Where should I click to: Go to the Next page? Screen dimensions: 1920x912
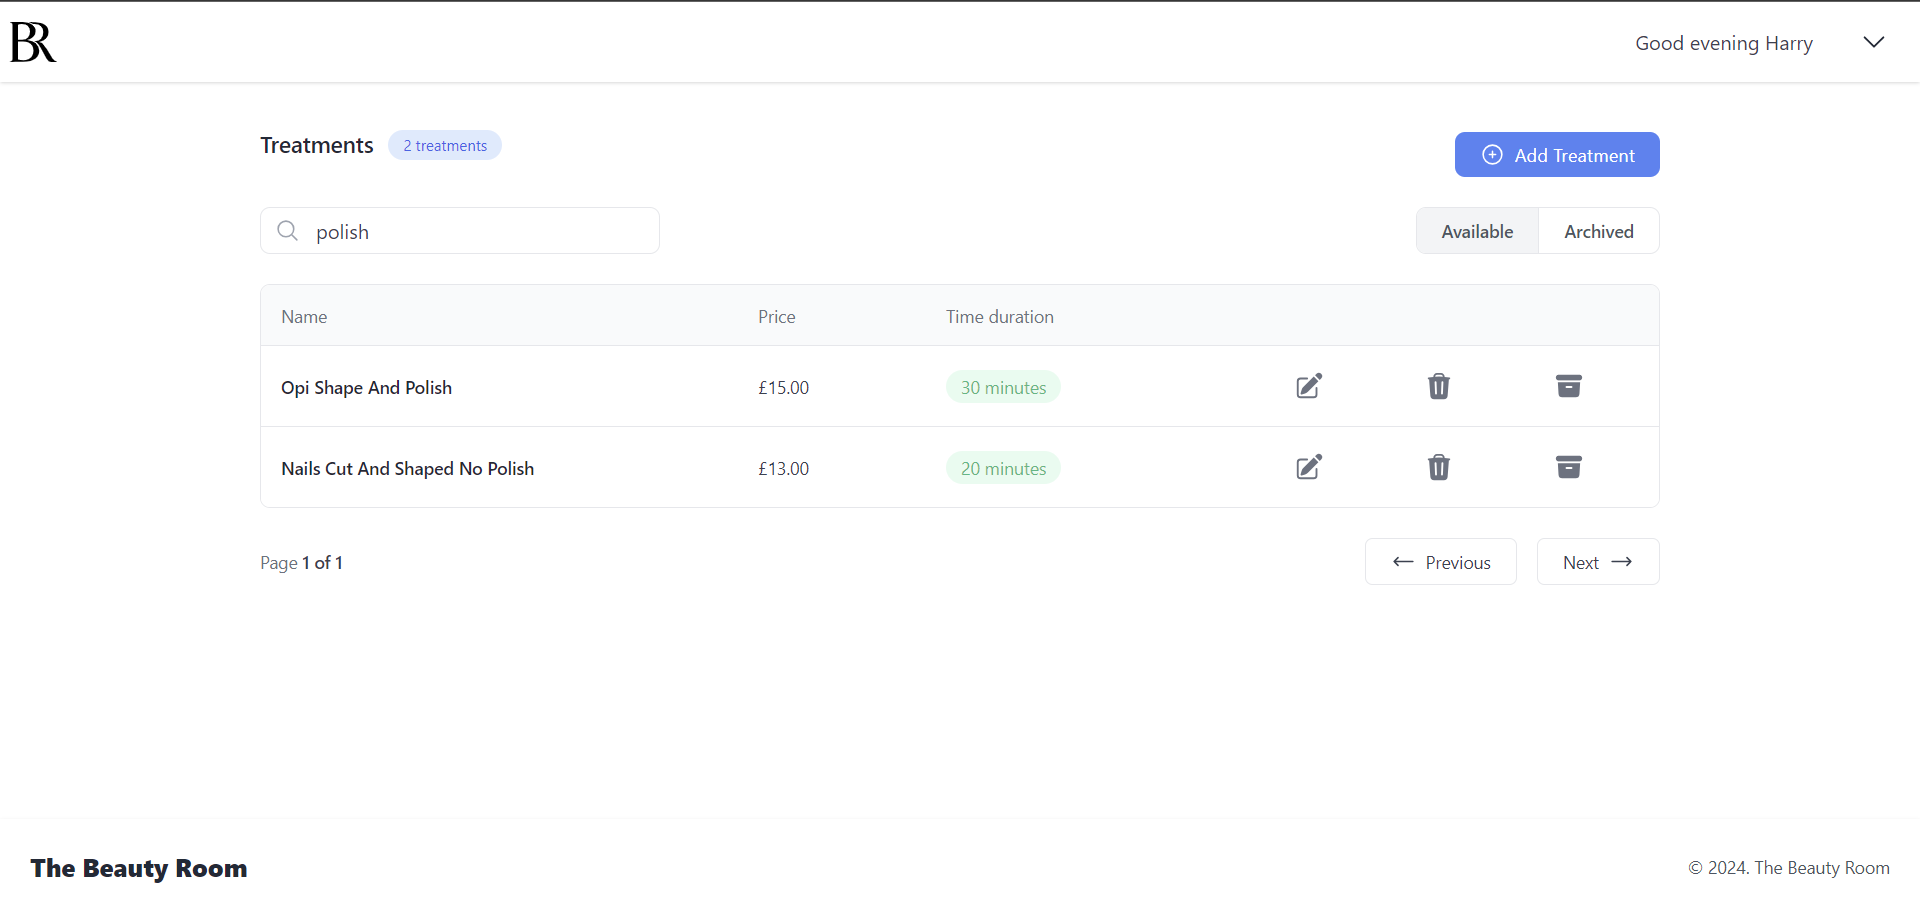pyautogui.click(x=1597, y=561)
